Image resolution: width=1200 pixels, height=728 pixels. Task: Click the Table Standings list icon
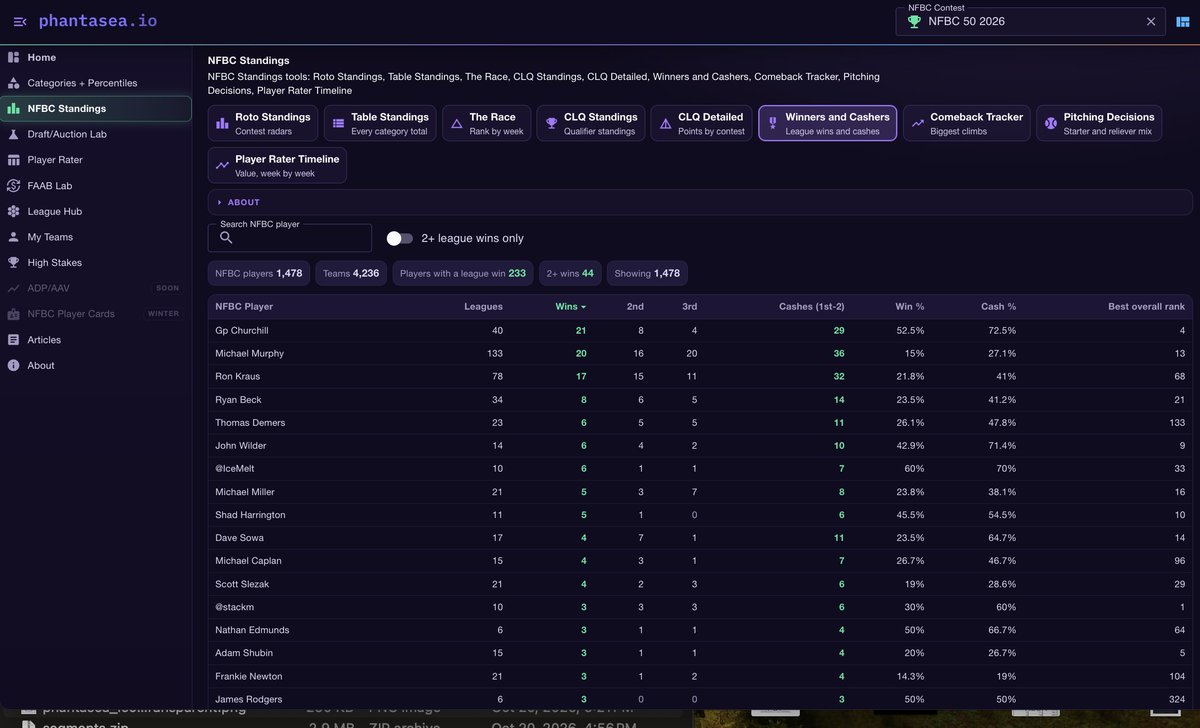tap(338, 123)
